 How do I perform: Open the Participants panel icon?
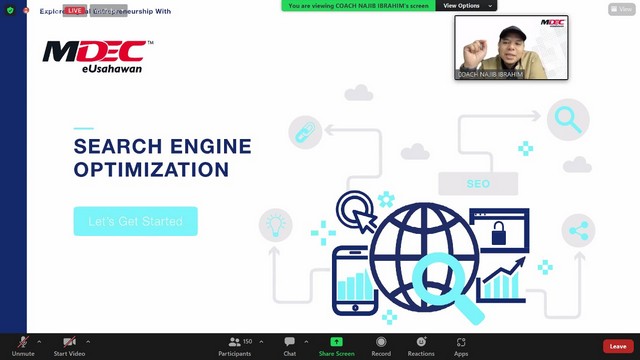(x=234, y=342)
